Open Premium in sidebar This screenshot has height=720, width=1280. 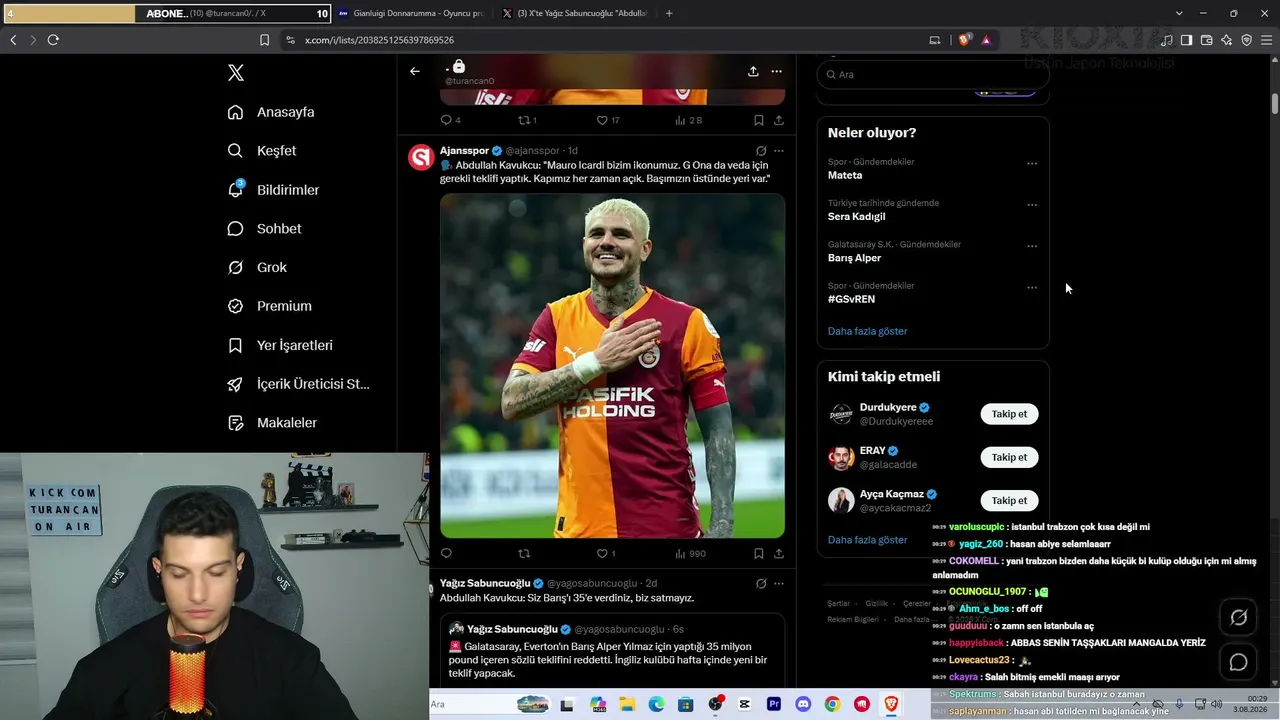270,306
